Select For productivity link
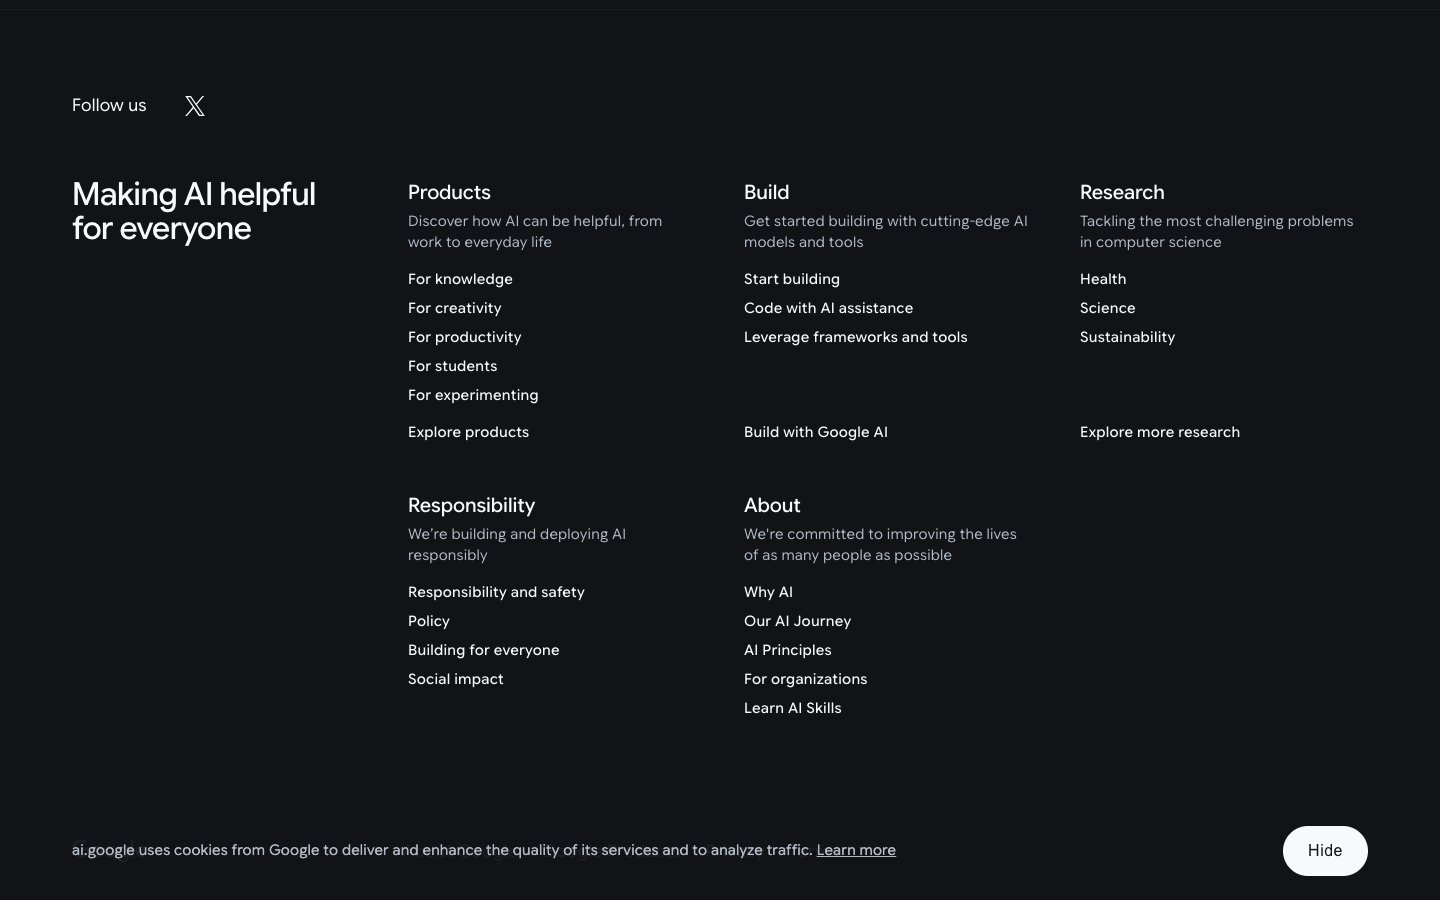The image size is (1440, 900). tap(465, 337)
